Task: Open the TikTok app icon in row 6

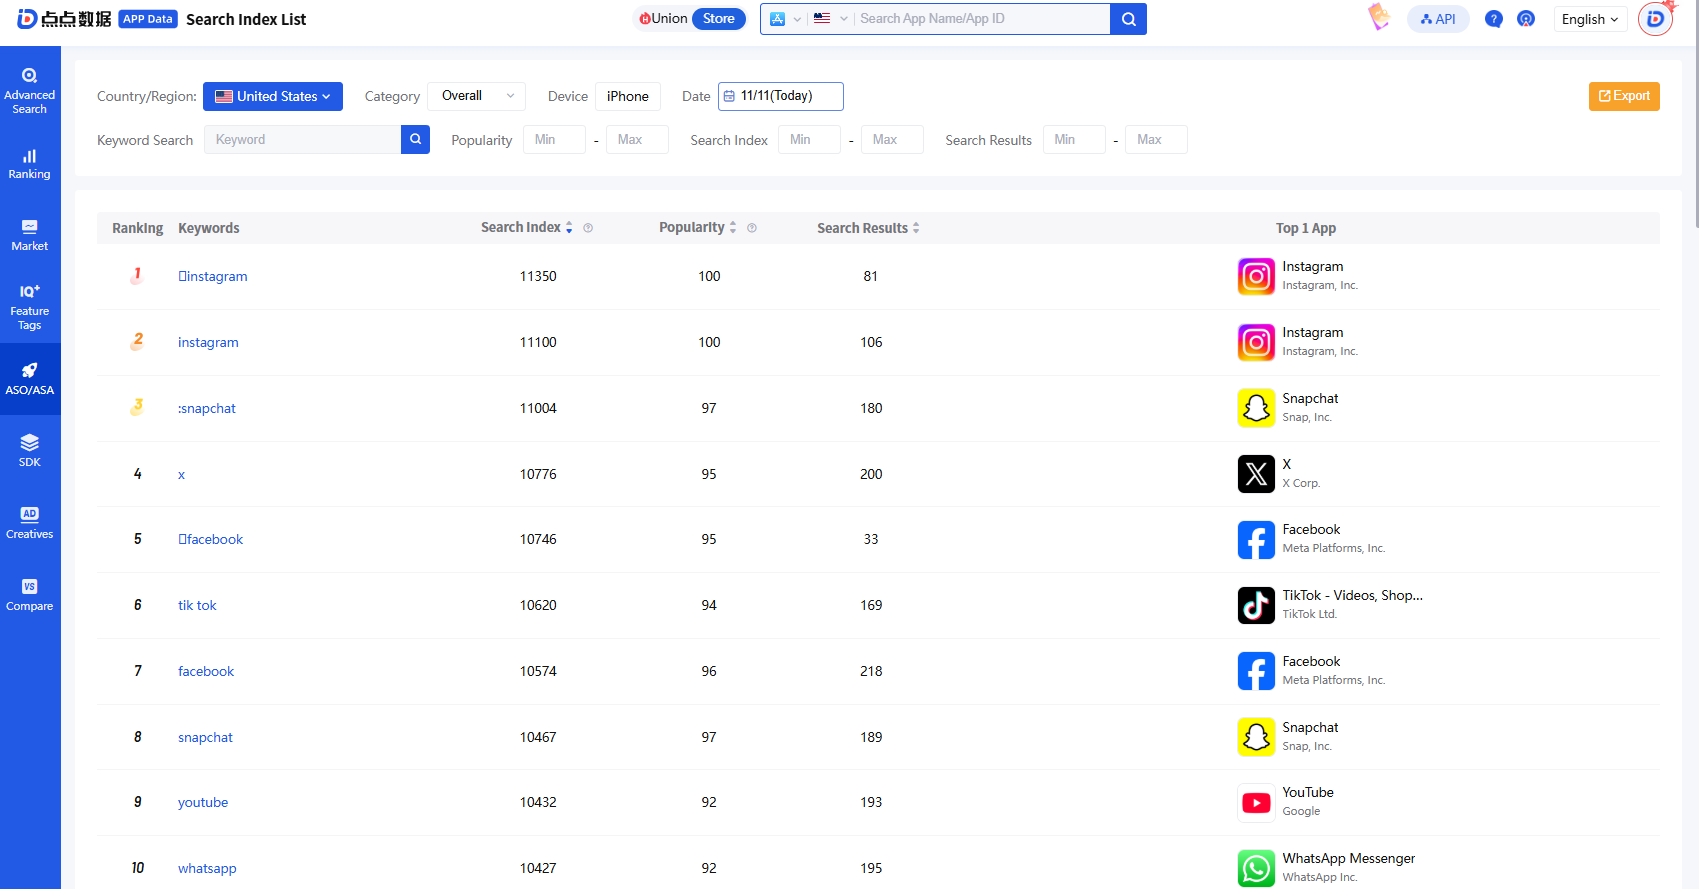Action: coord(1256,605)
